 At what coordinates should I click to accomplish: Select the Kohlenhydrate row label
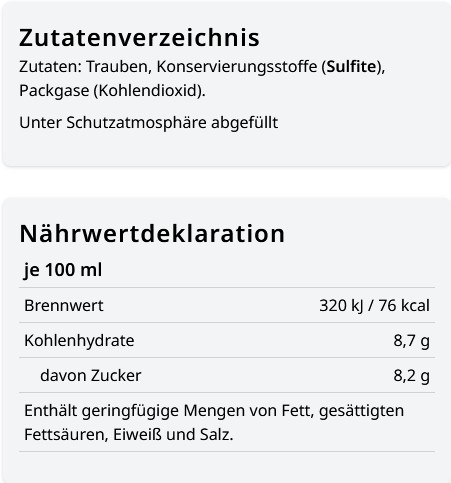click(79, 341)
